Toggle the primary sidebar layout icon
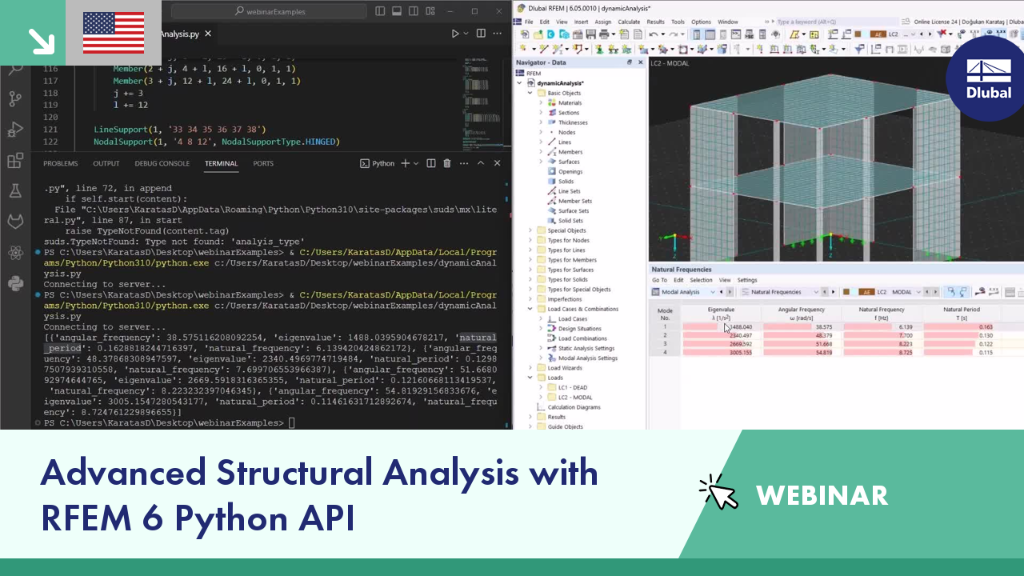1024x576 pixels. click(380, 11)
